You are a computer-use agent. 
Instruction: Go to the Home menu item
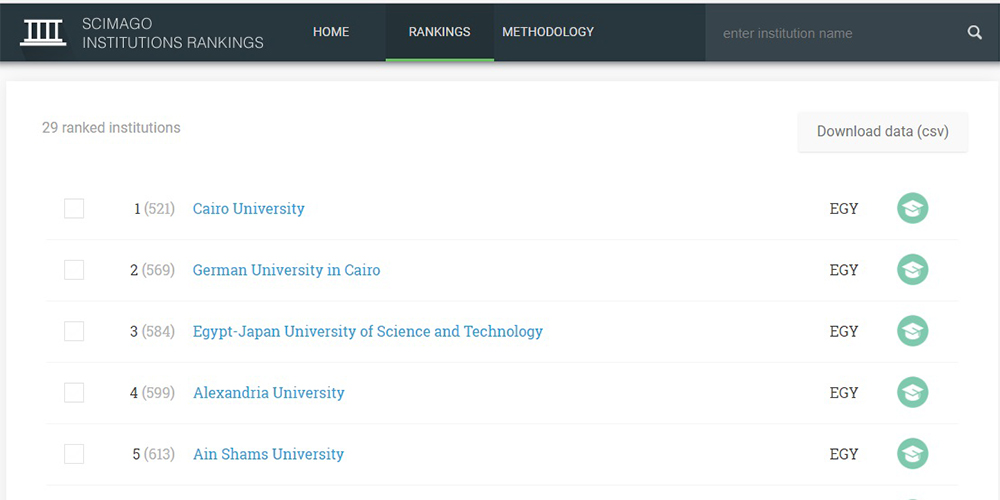[x=331, y=32]
